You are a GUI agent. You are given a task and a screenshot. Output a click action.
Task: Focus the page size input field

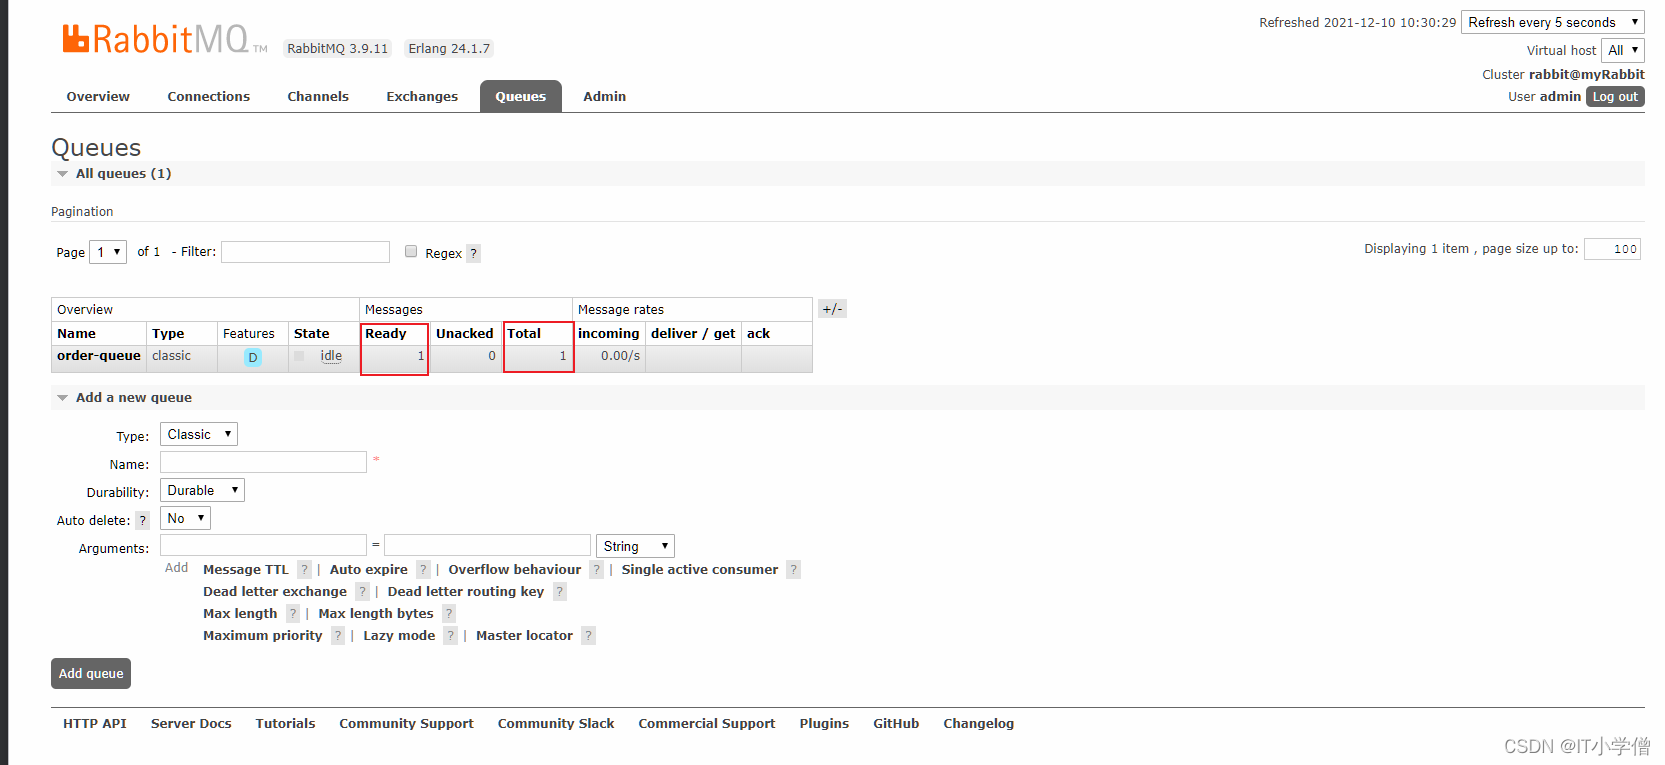1612,249
